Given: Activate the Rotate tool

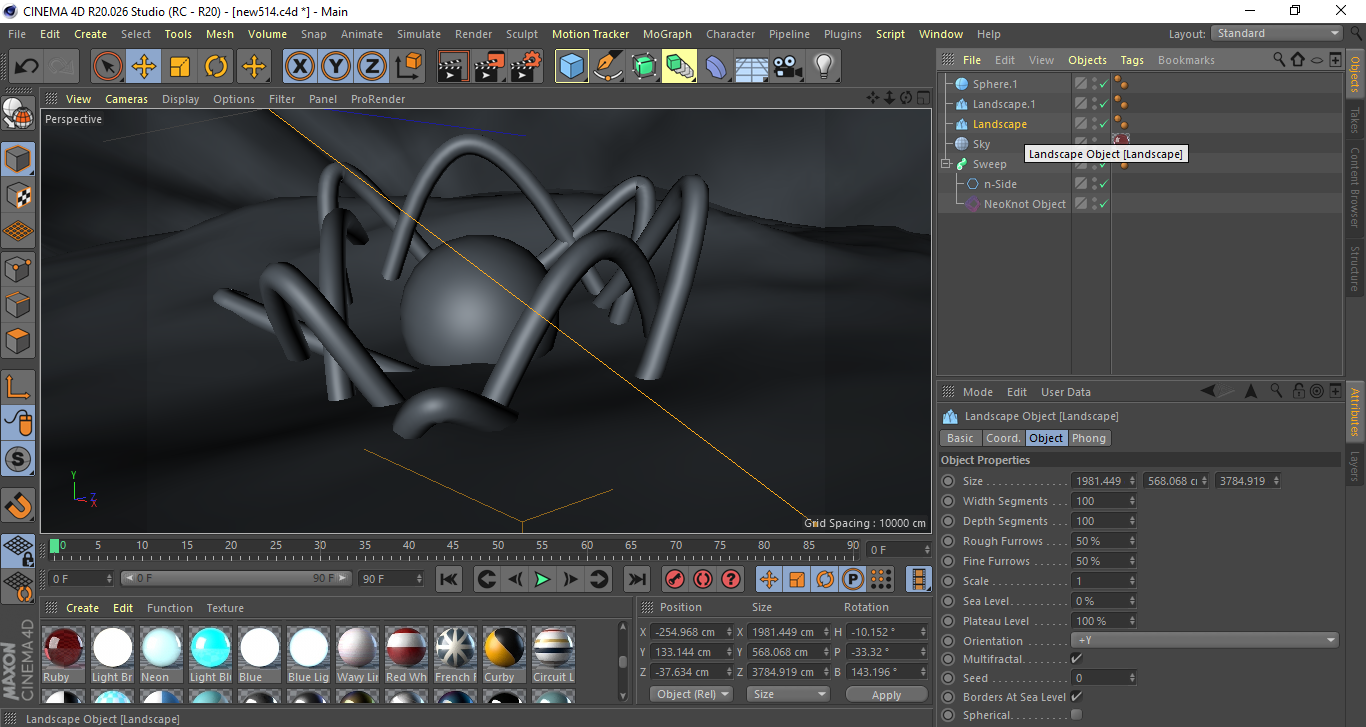Looking at the screenshot, I should click(x=216, y=67).
